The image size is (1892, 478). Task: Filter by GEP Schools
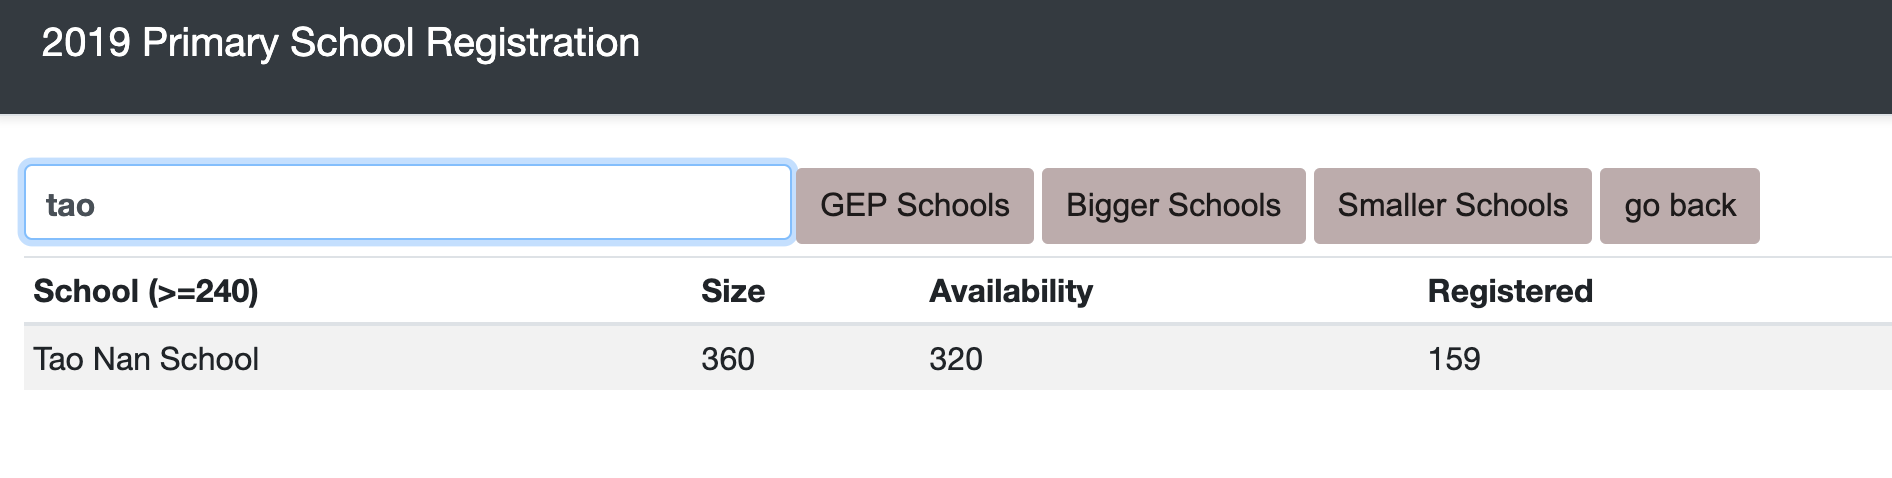pyautogui.click(x=914, y=206)
